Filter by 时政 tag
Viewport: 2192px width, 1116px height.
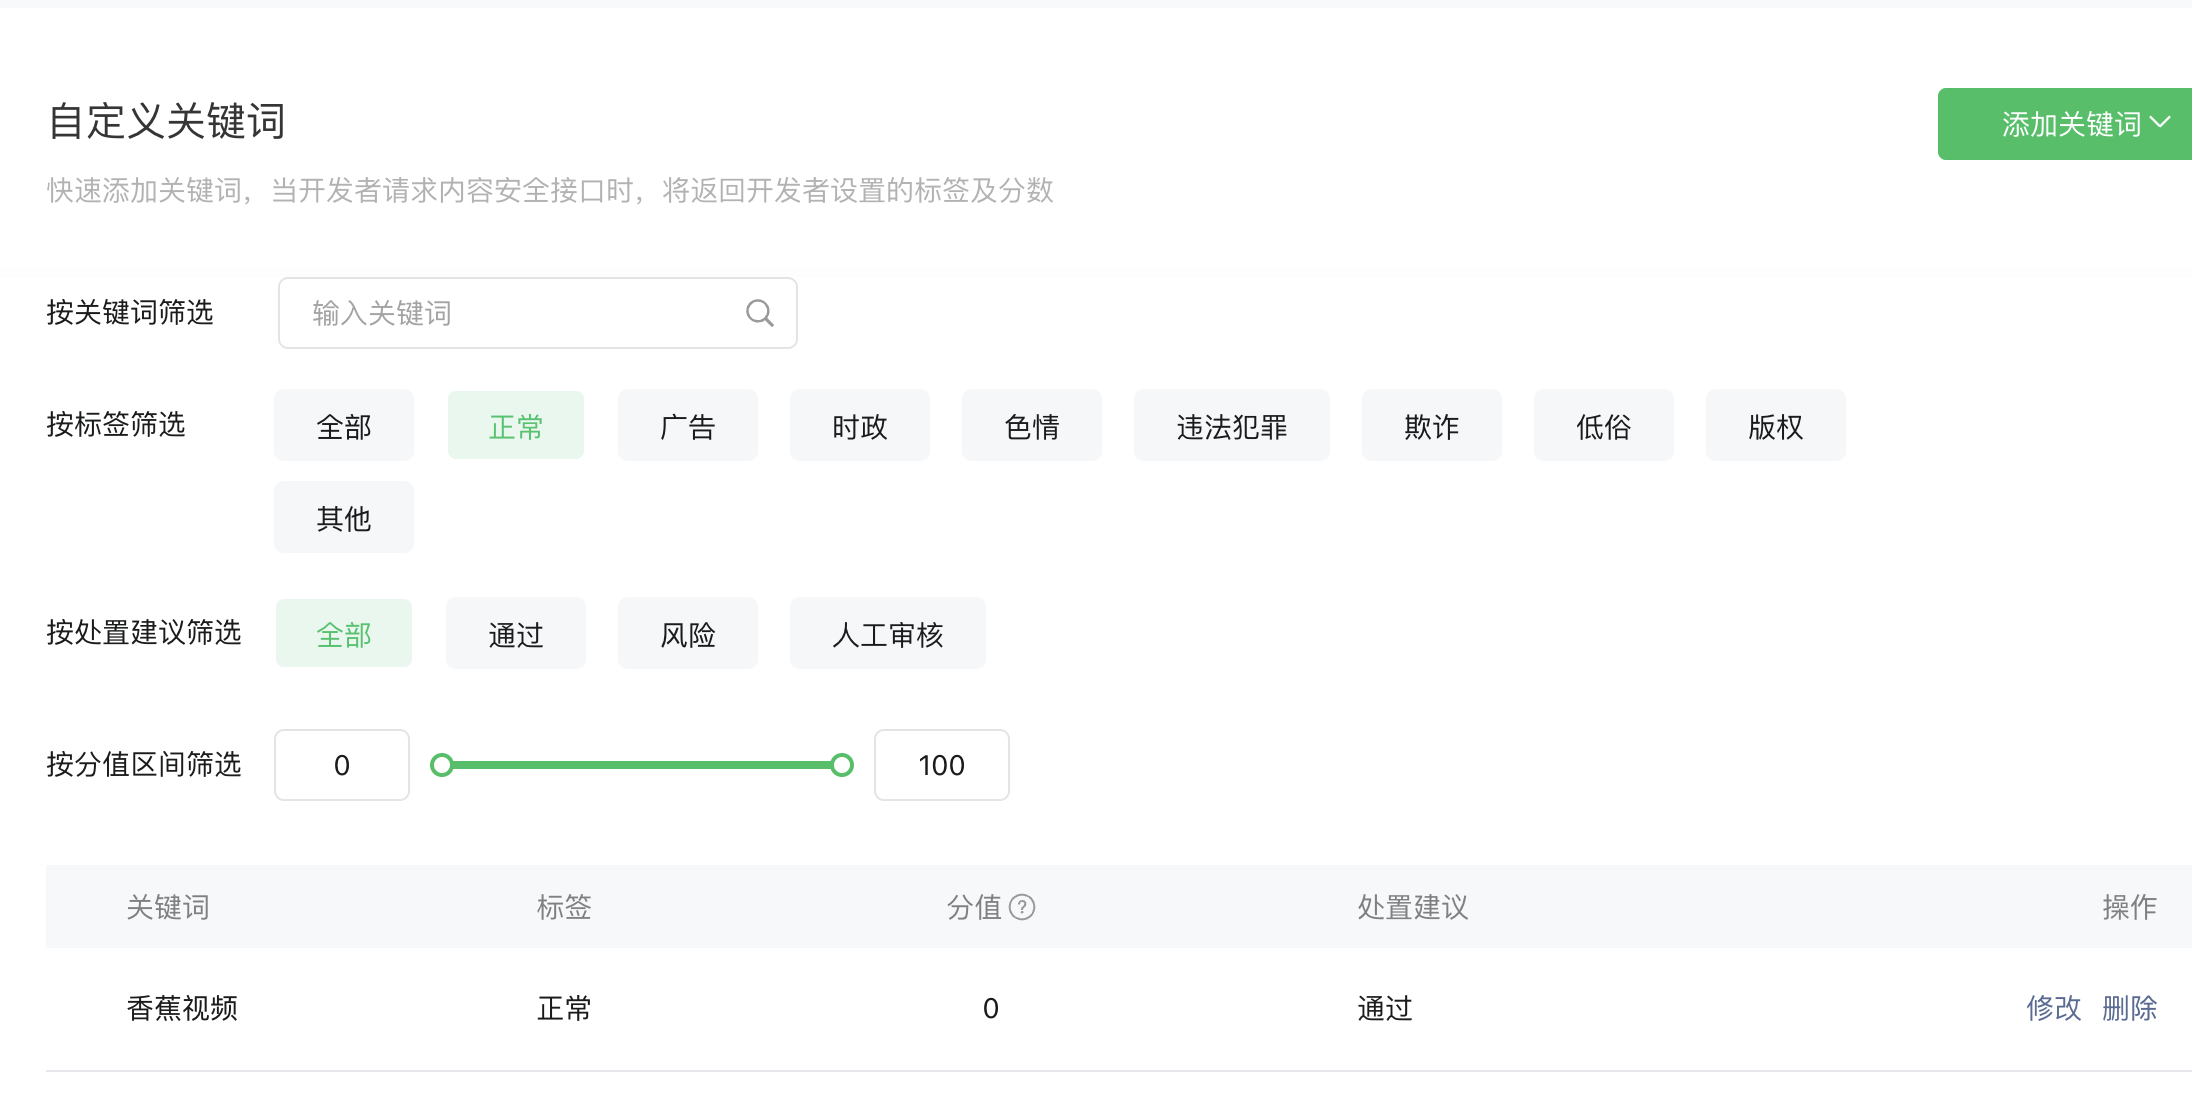click(860, 427)
